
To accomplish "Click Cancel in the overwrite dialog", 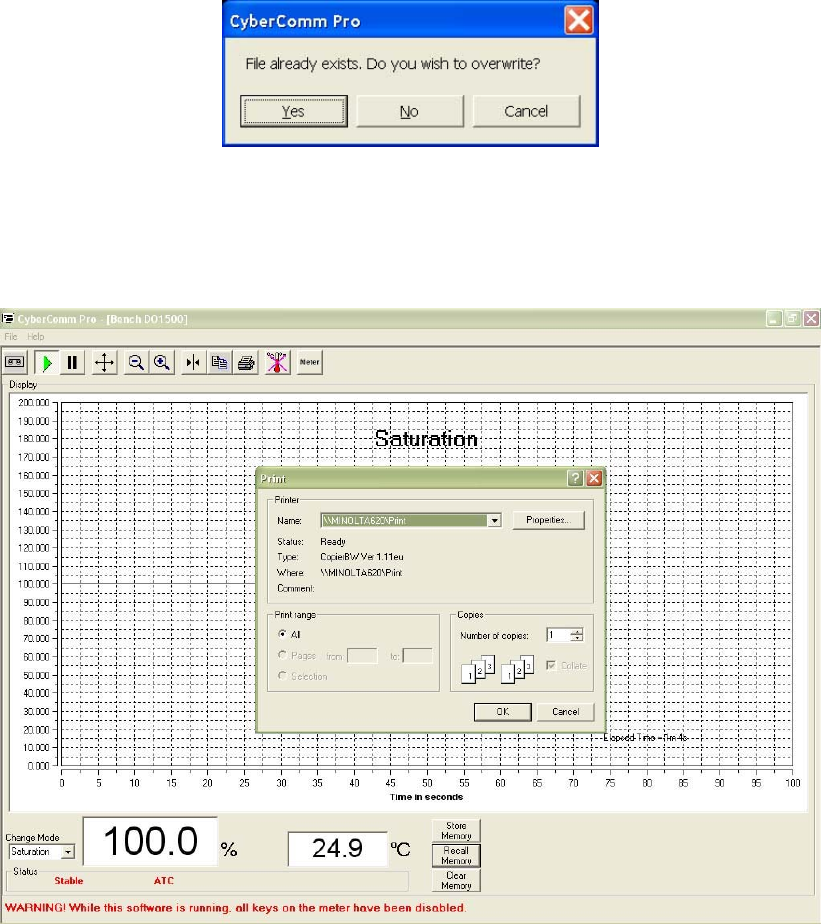I will pos(526,111).
